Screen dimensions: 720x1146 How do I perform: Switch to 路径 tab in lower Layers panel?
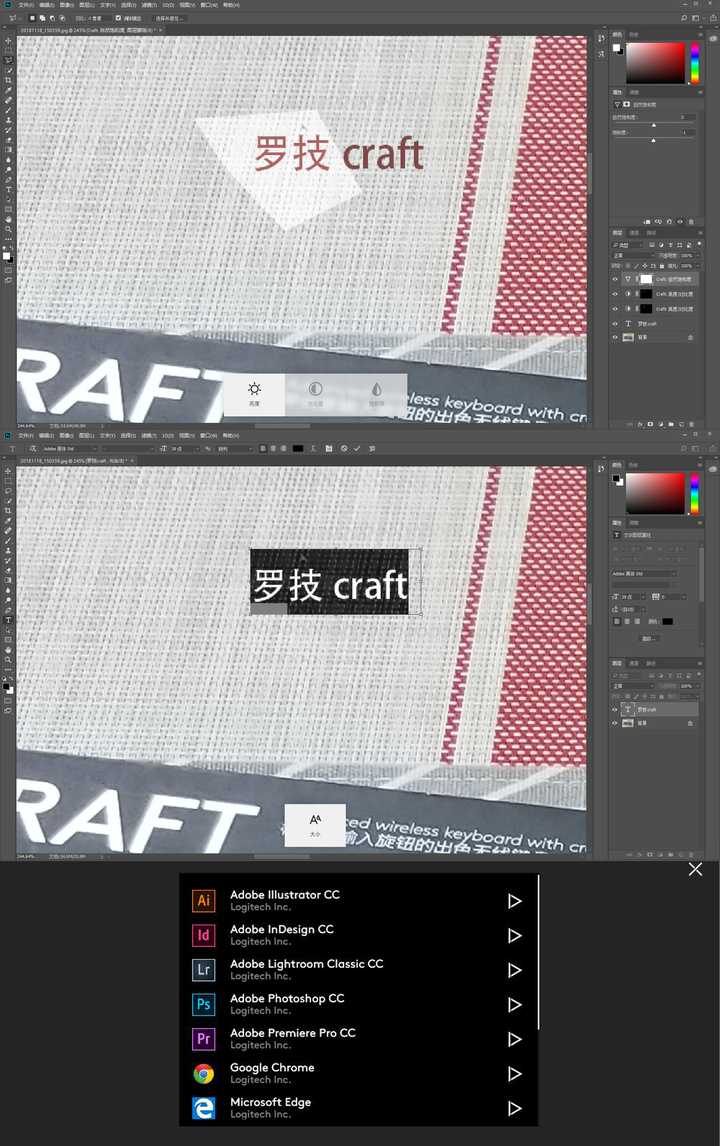(x=651, y=664)
